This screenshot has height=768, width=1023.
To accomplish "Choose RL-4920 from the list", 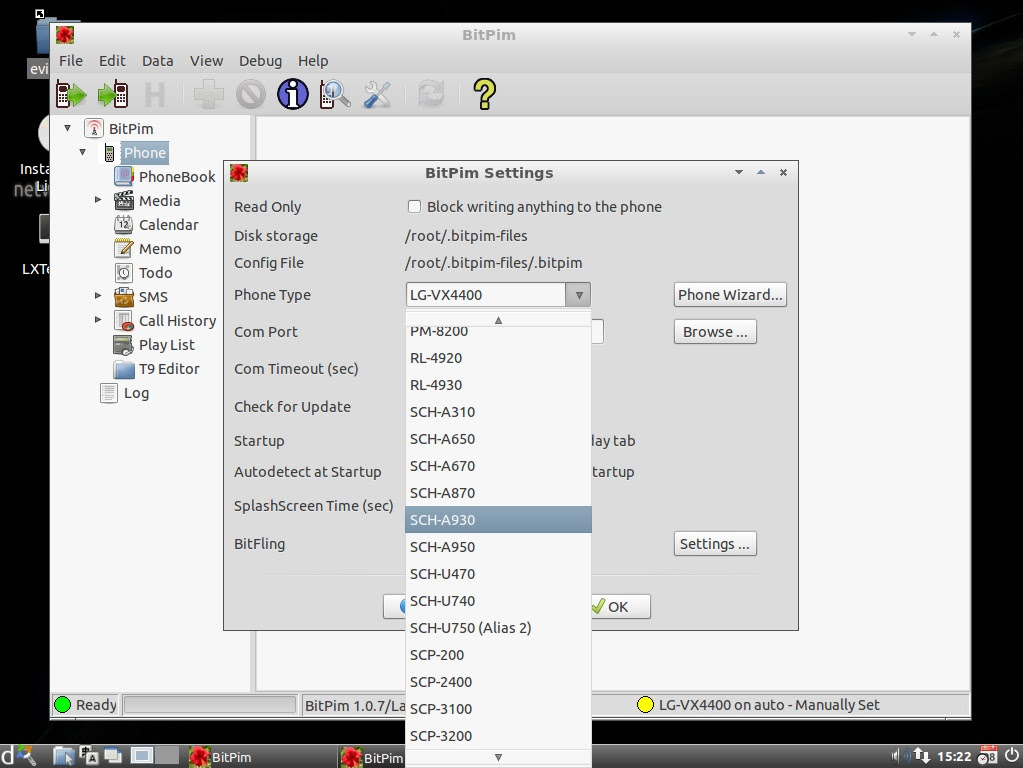I will coord(498,358).
